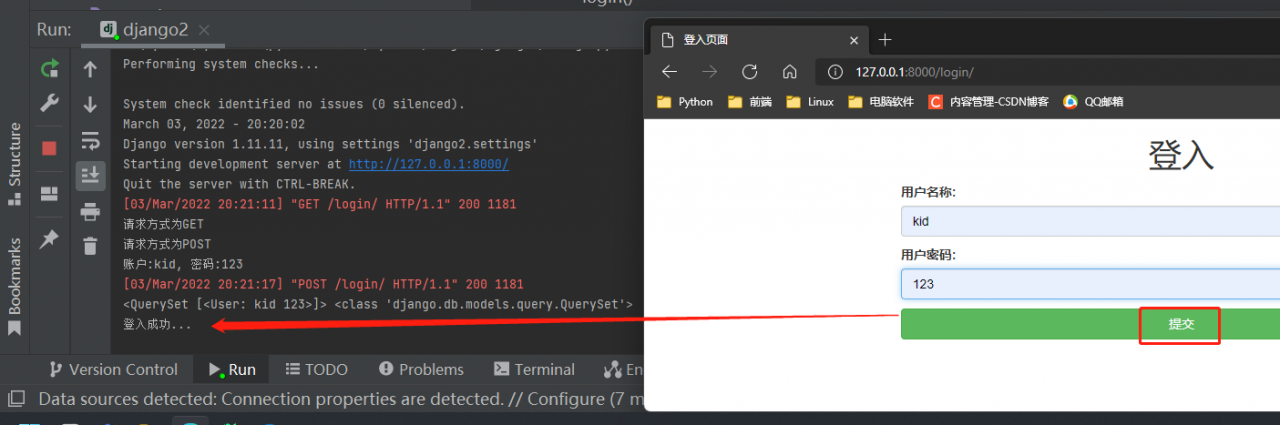Click the 用户密码 input containing 123
This screenshot has height=425, width=1280.
point(1090,284)
